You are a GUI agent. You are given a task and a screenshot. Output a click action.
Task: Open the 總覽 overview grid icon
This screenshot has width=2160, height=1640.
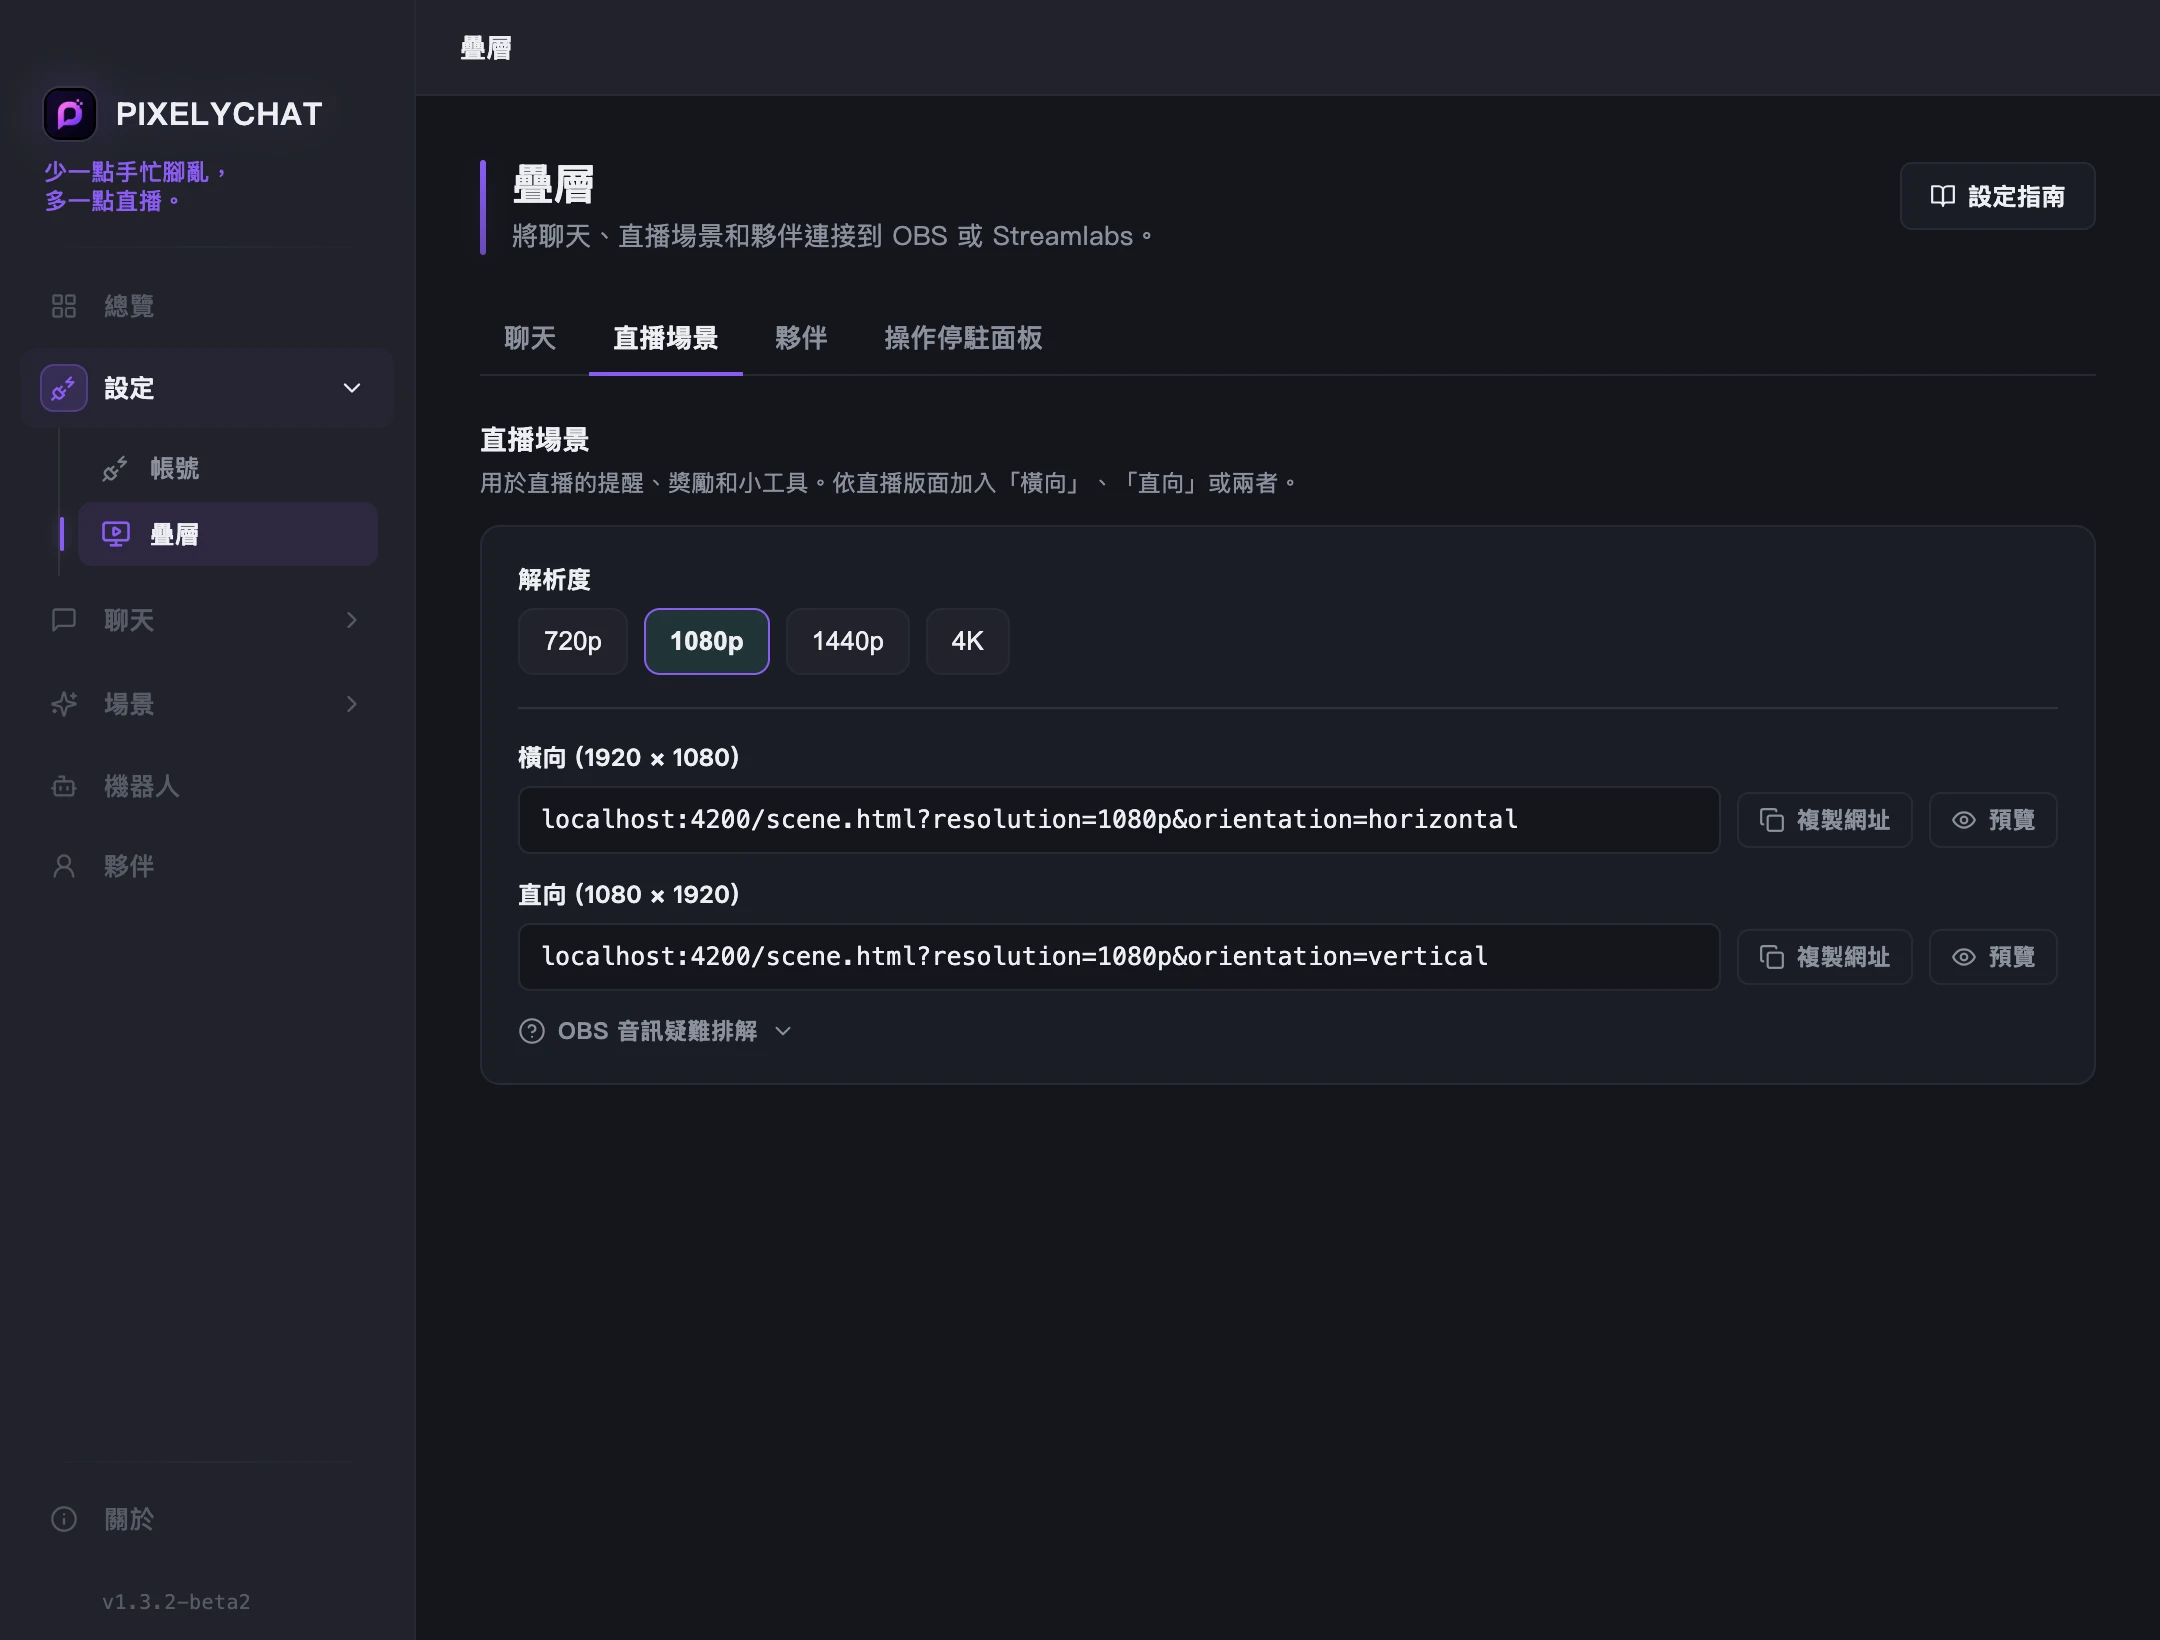pos(64,306)
